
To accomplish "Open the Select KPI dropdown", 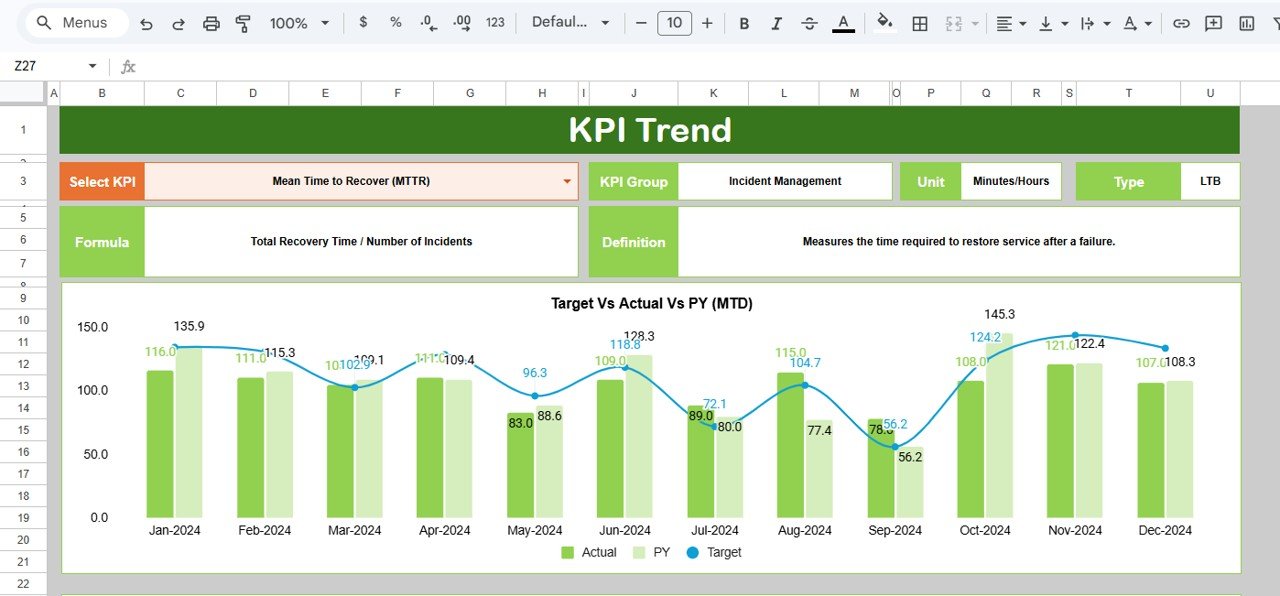I will point(567,181).
